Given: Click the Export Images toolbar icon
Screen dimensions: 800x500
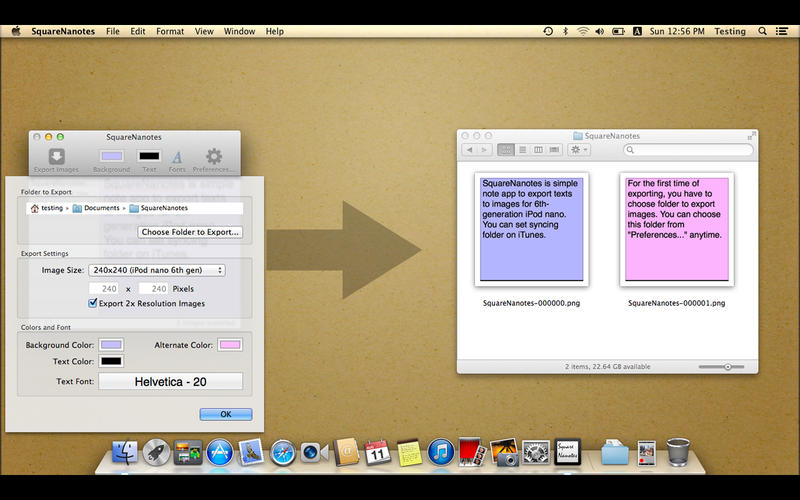Looking at the screenshot, I should pyautogui.click(x=56, y=156).
